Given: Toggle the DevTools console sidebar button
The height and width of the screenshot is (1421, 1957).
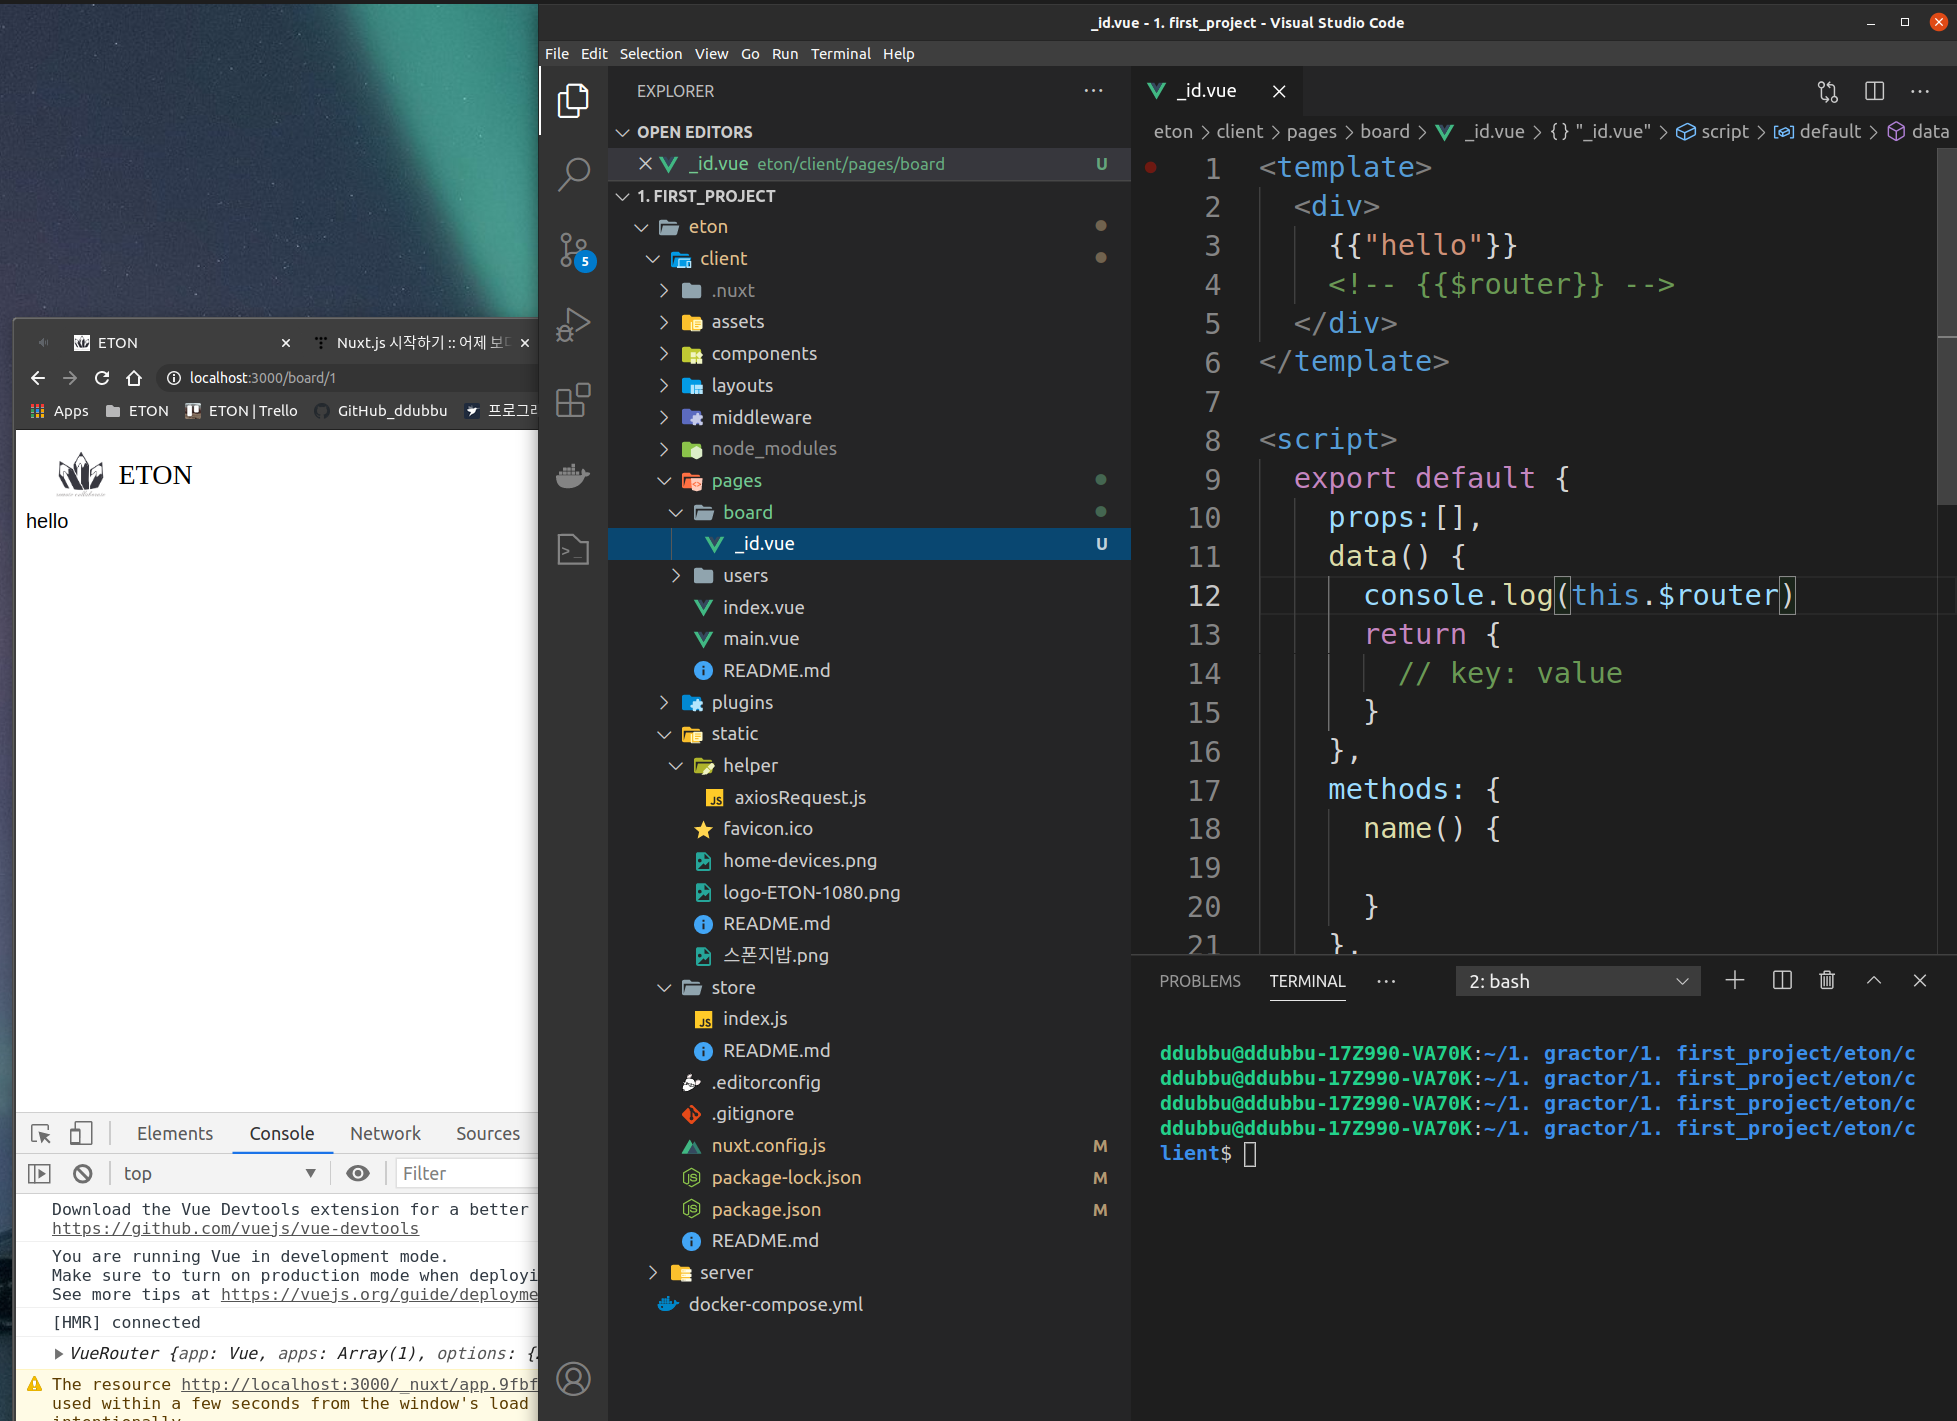Looking at the screenshot, I should click(x=39, y=1173).
